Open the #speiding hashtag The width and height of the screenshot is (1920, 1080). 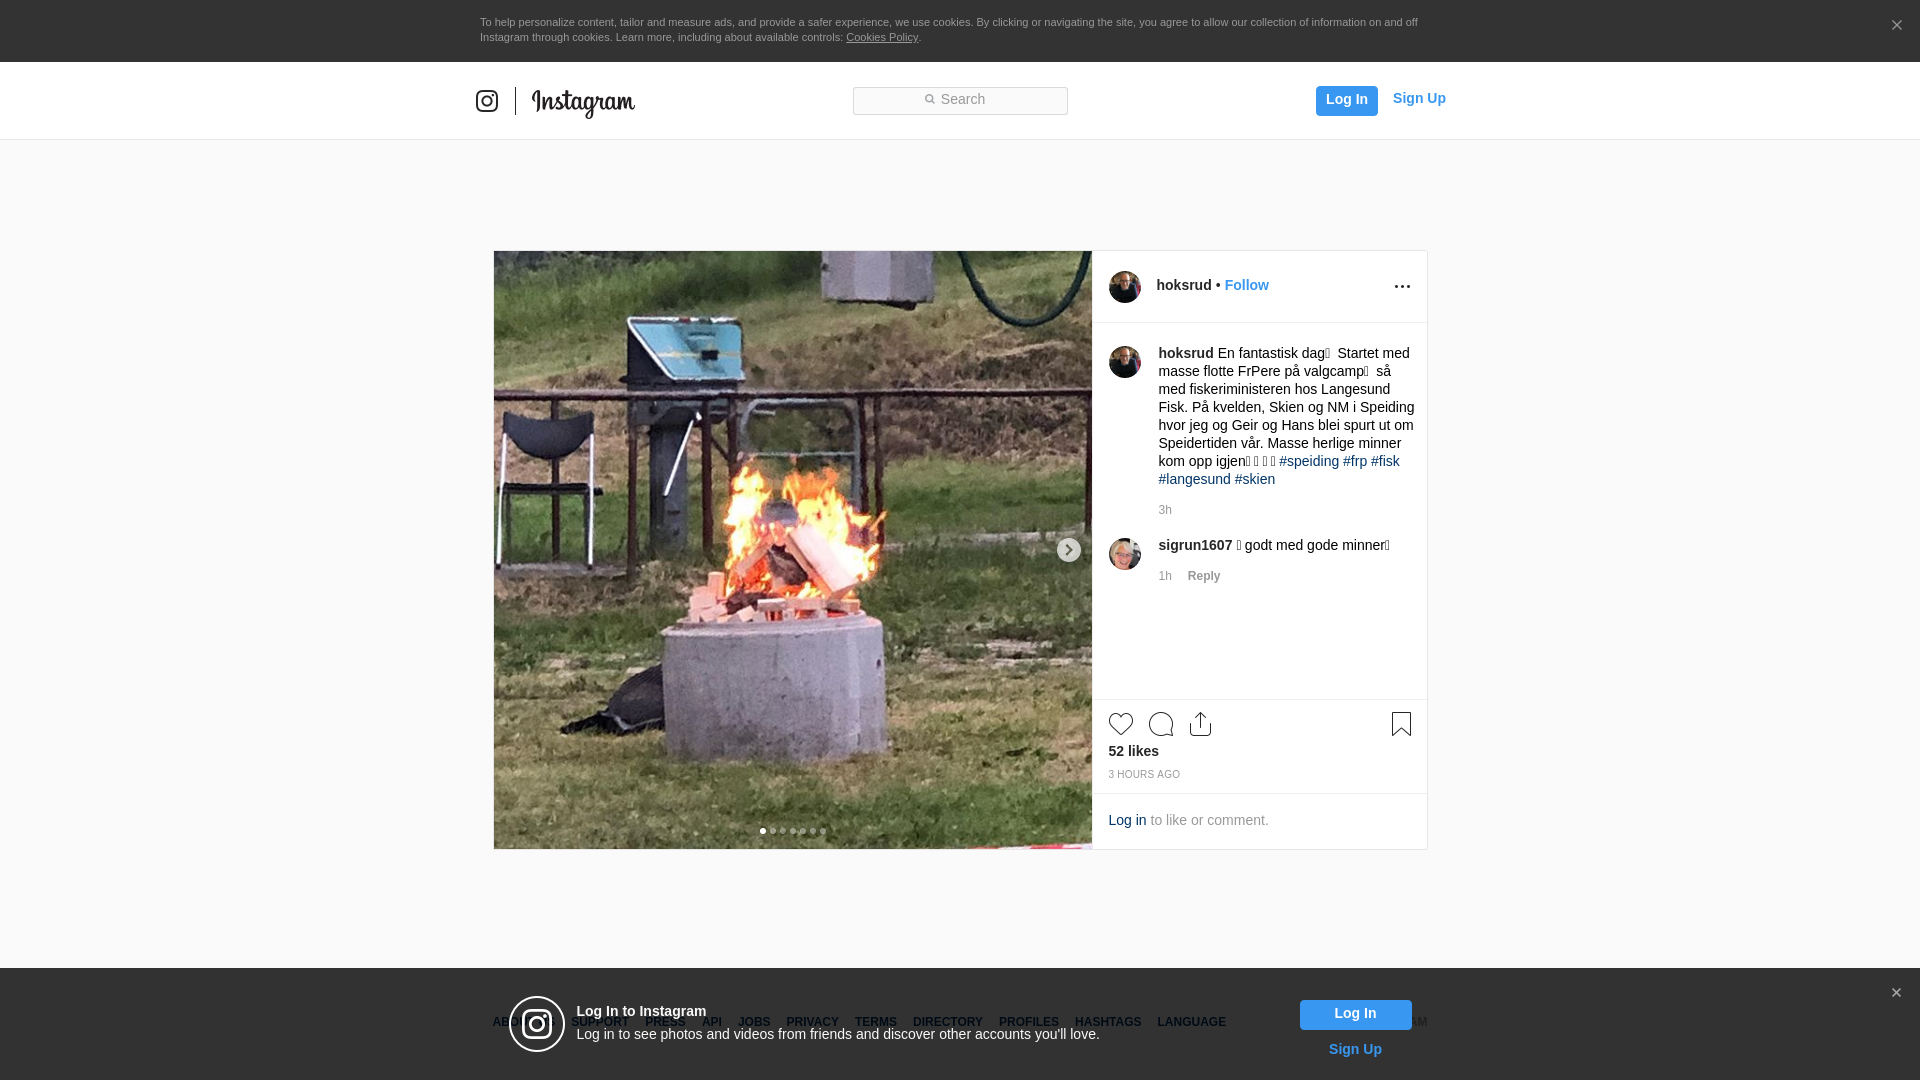(x=1309, y=461)
